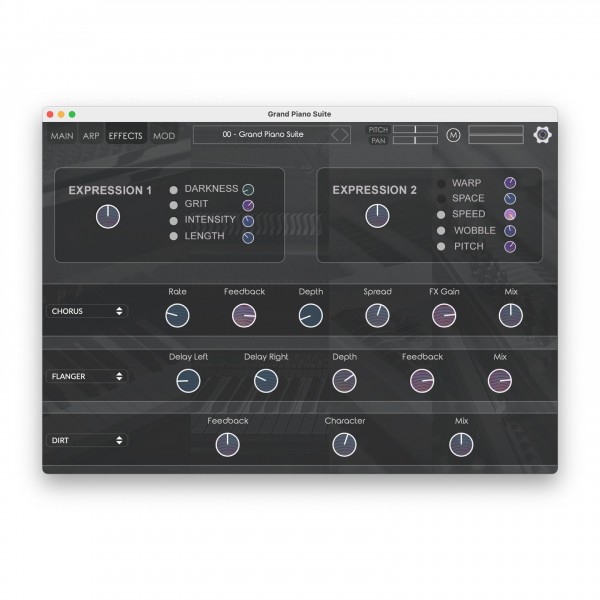Click the Chorus FX Gain knob
Image resolution: width=600 pixels, height=600 pixels.
coord(444,316)
